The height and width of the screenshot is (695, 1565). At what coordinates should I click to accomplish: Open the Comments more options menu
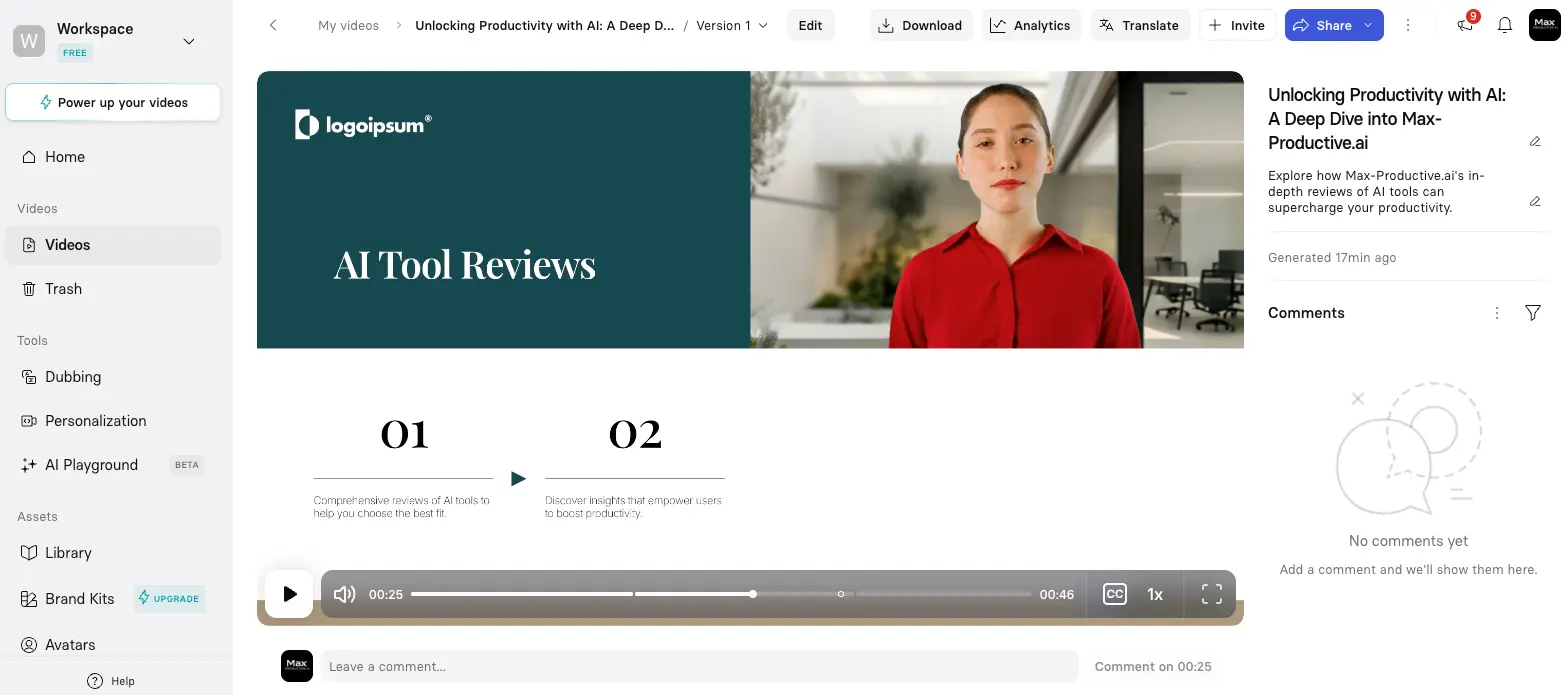[x=1497, y=313]
